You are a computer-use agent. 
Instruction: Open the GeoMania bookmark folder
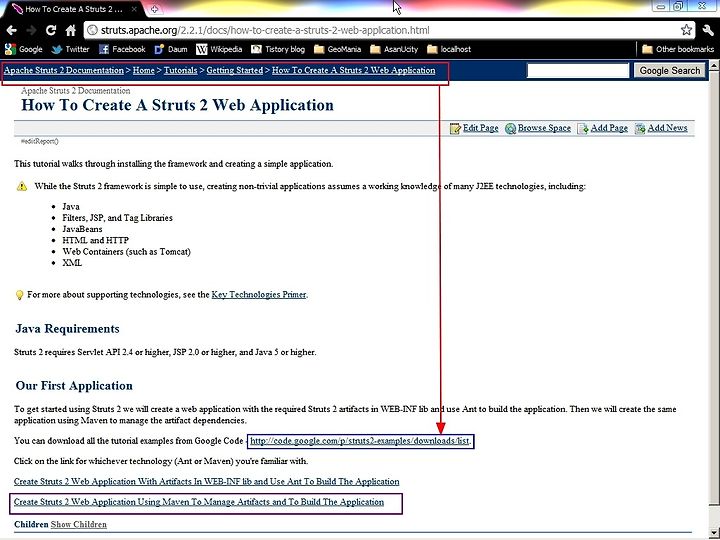pos(338,49)
